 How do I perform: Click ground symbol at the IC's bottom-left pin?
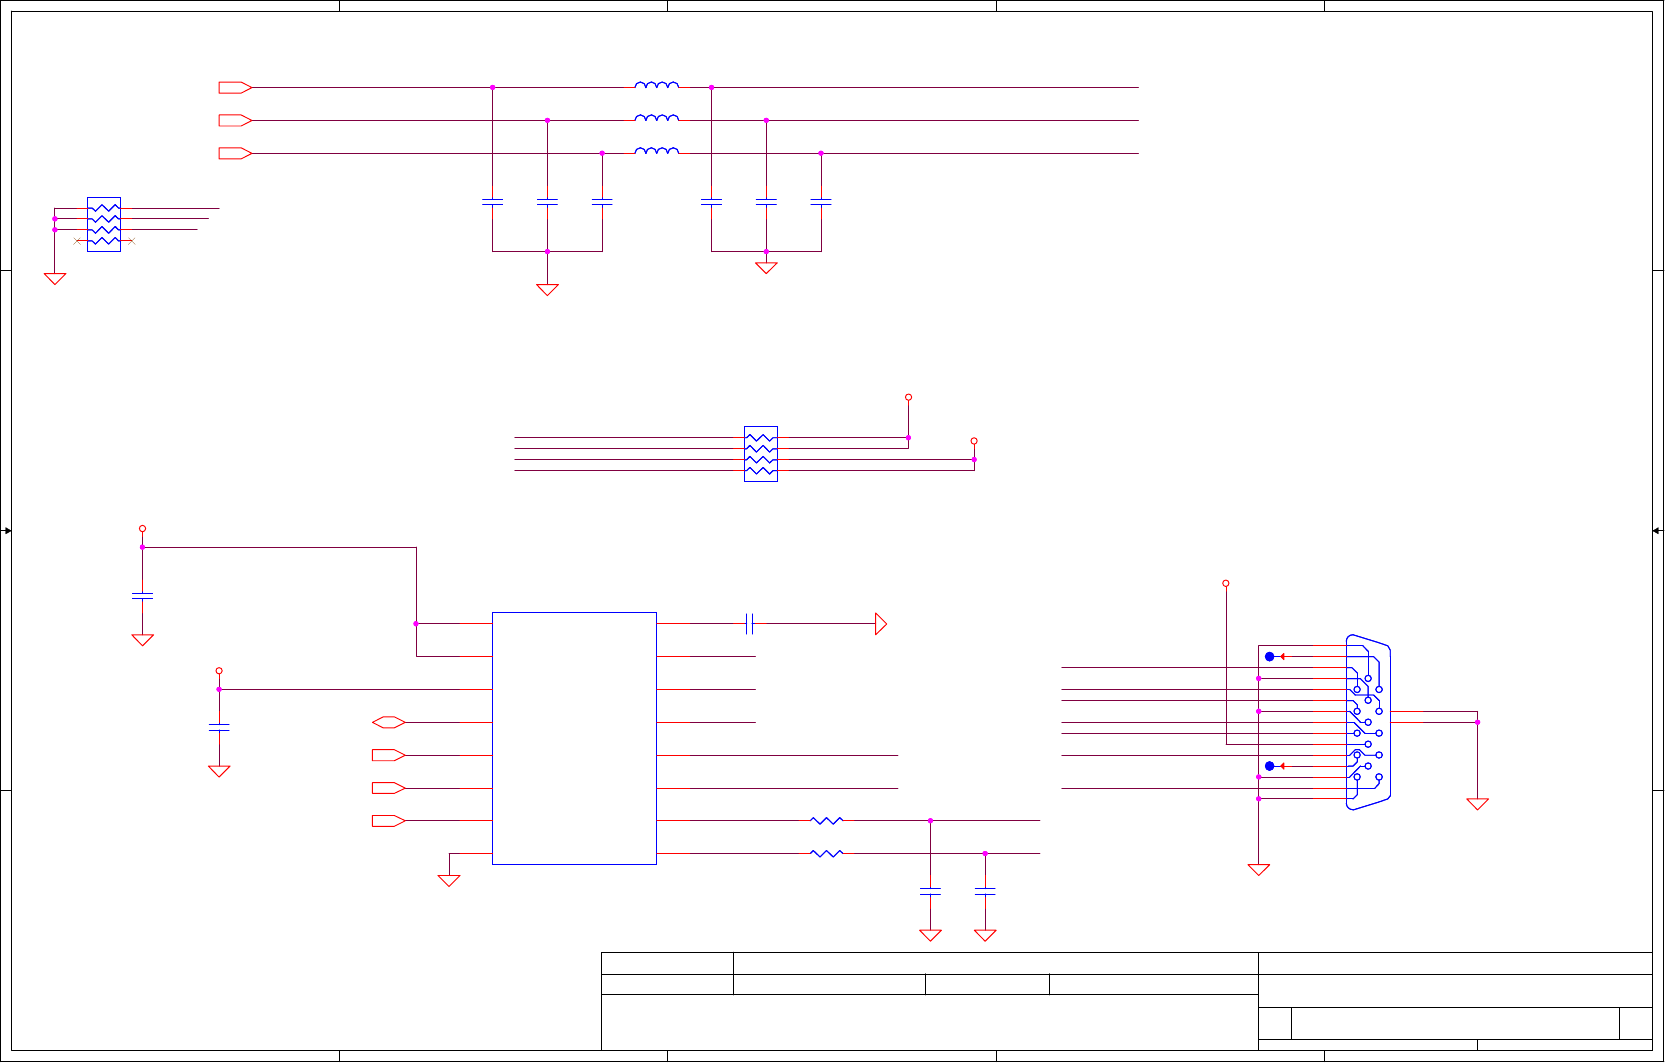coord(449,881)
